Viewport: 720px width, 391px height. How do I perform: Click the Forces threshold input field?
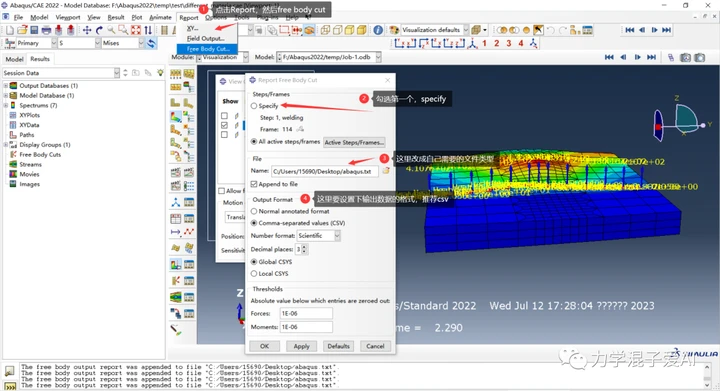pos(306,313)
